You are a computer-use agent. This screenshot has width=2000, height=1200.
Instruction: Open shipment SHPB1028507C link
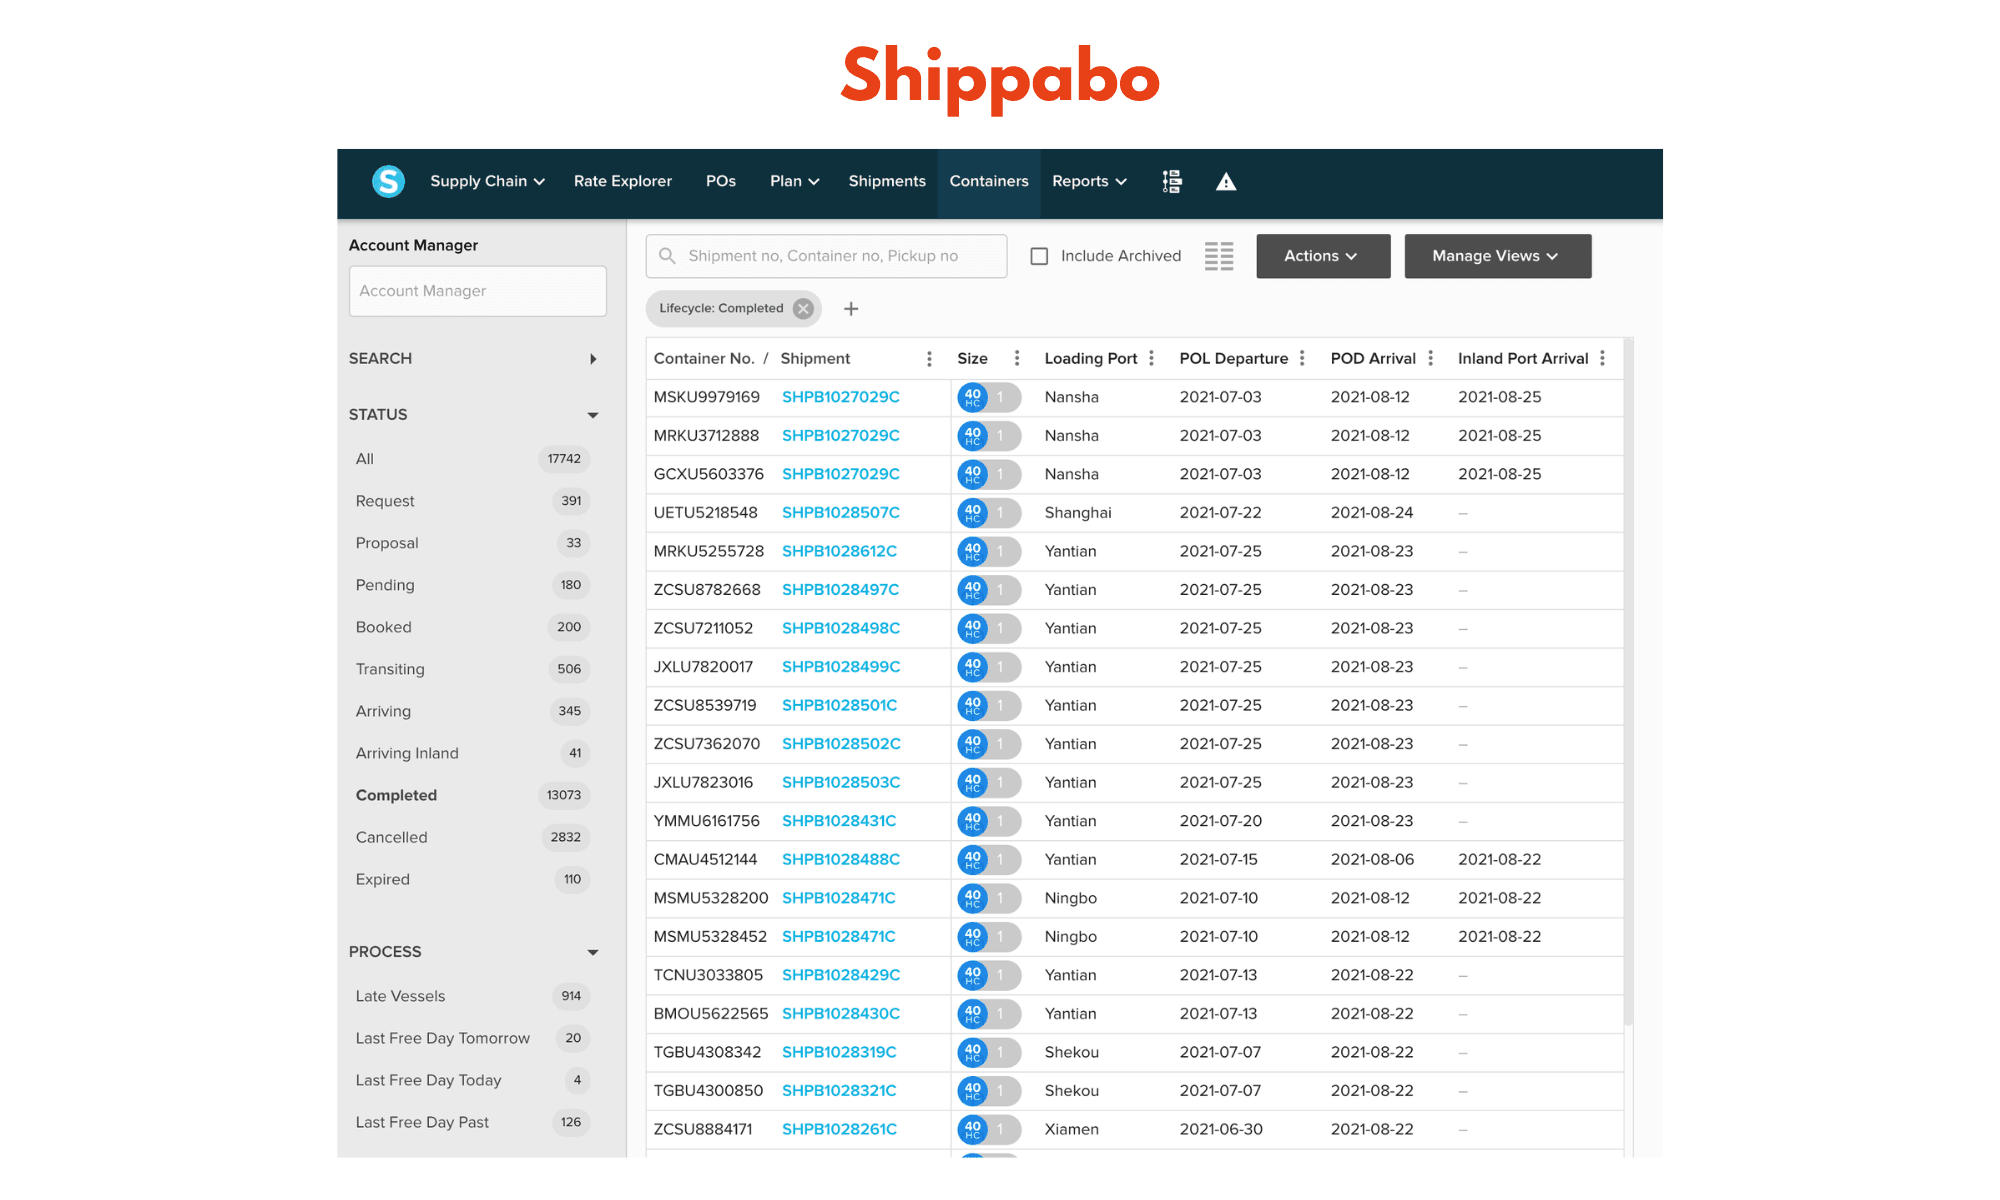(840, 513)
